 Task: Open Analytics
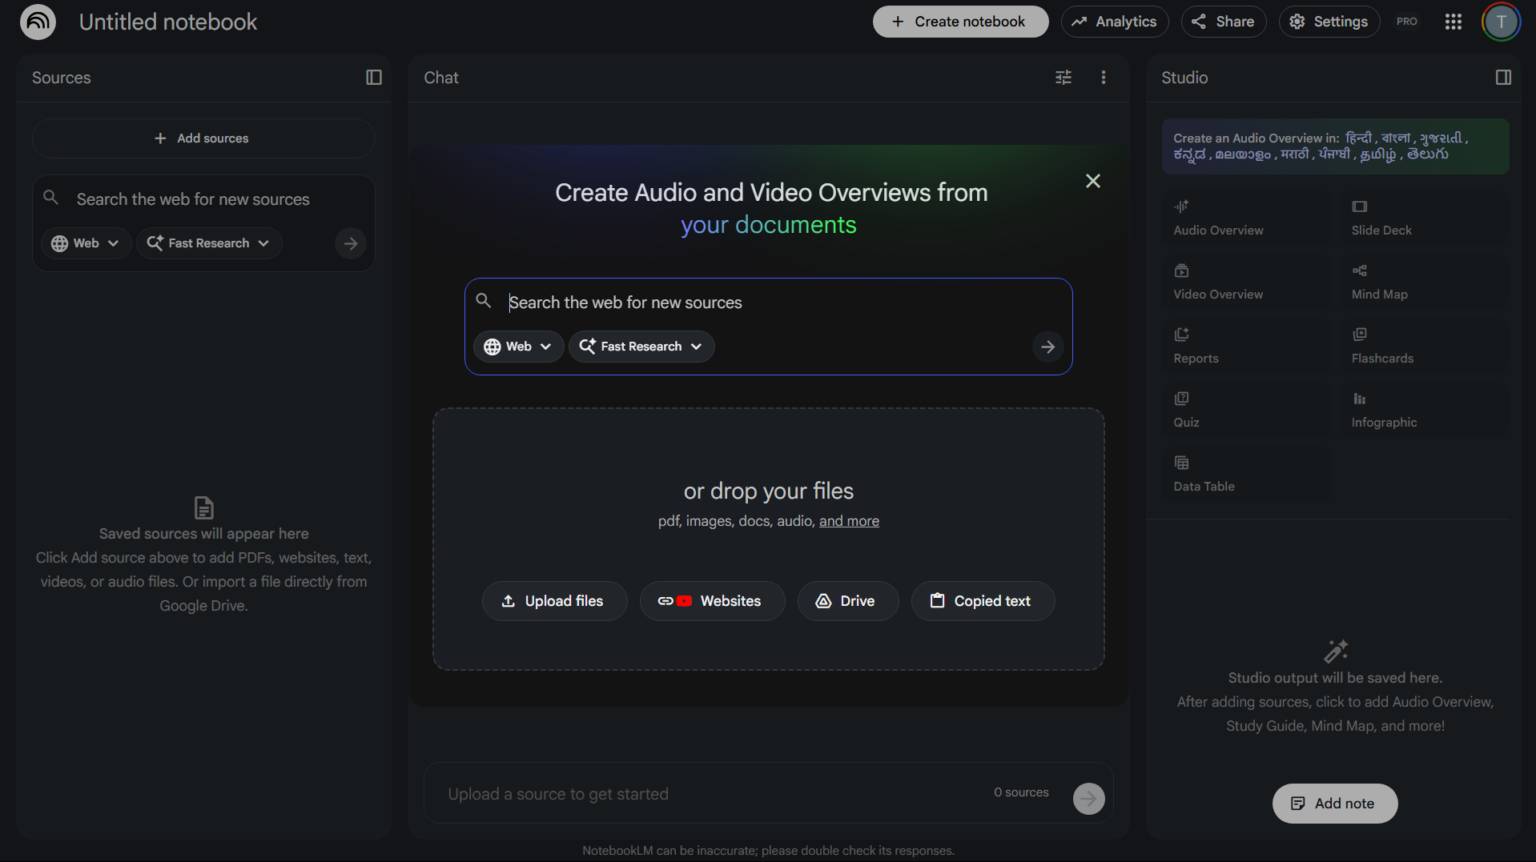1114,21
